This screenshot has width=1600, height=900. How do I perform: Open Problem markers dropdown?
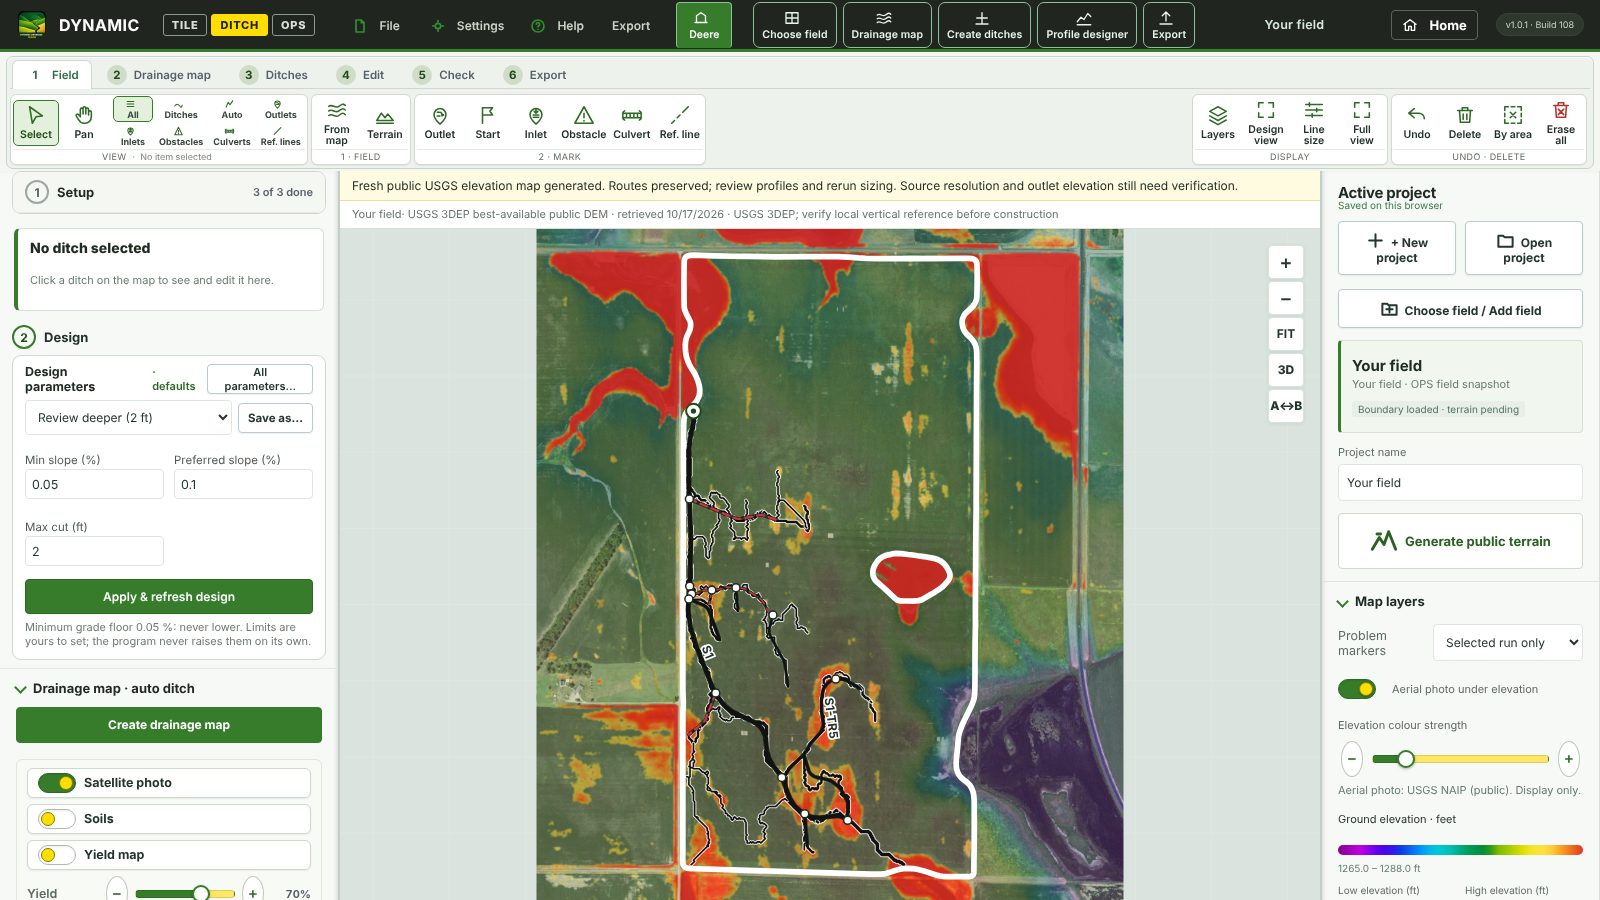(1507, 643)
